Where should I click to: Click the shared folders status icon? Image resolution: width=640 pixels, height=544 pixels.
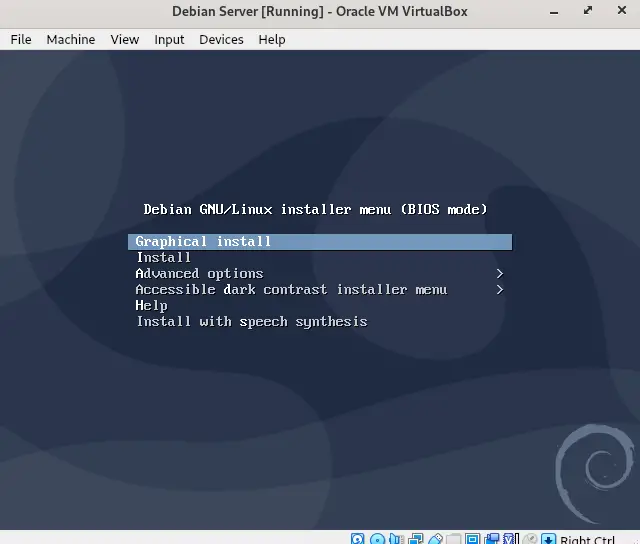[x=453, y=539]
